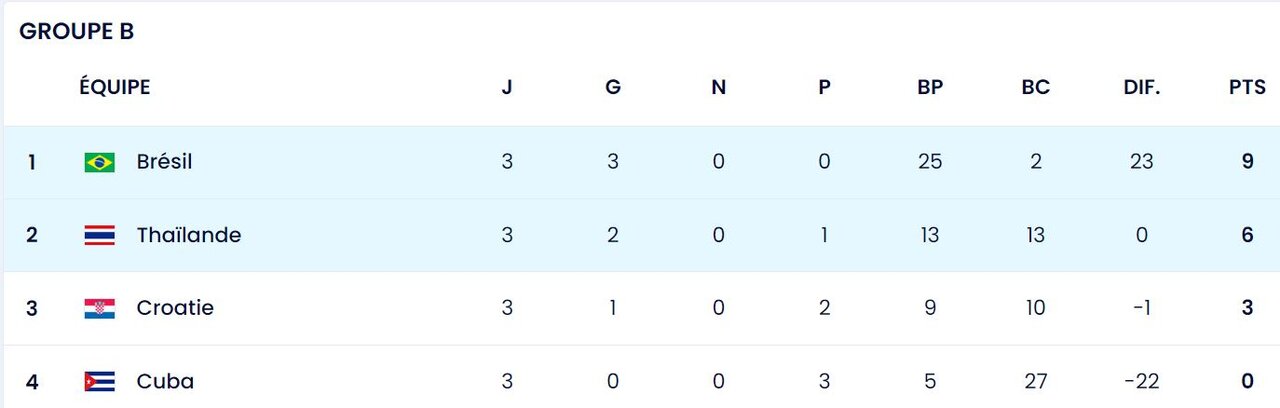
Task: Click the BP column header
Action: tap(930, 87)
